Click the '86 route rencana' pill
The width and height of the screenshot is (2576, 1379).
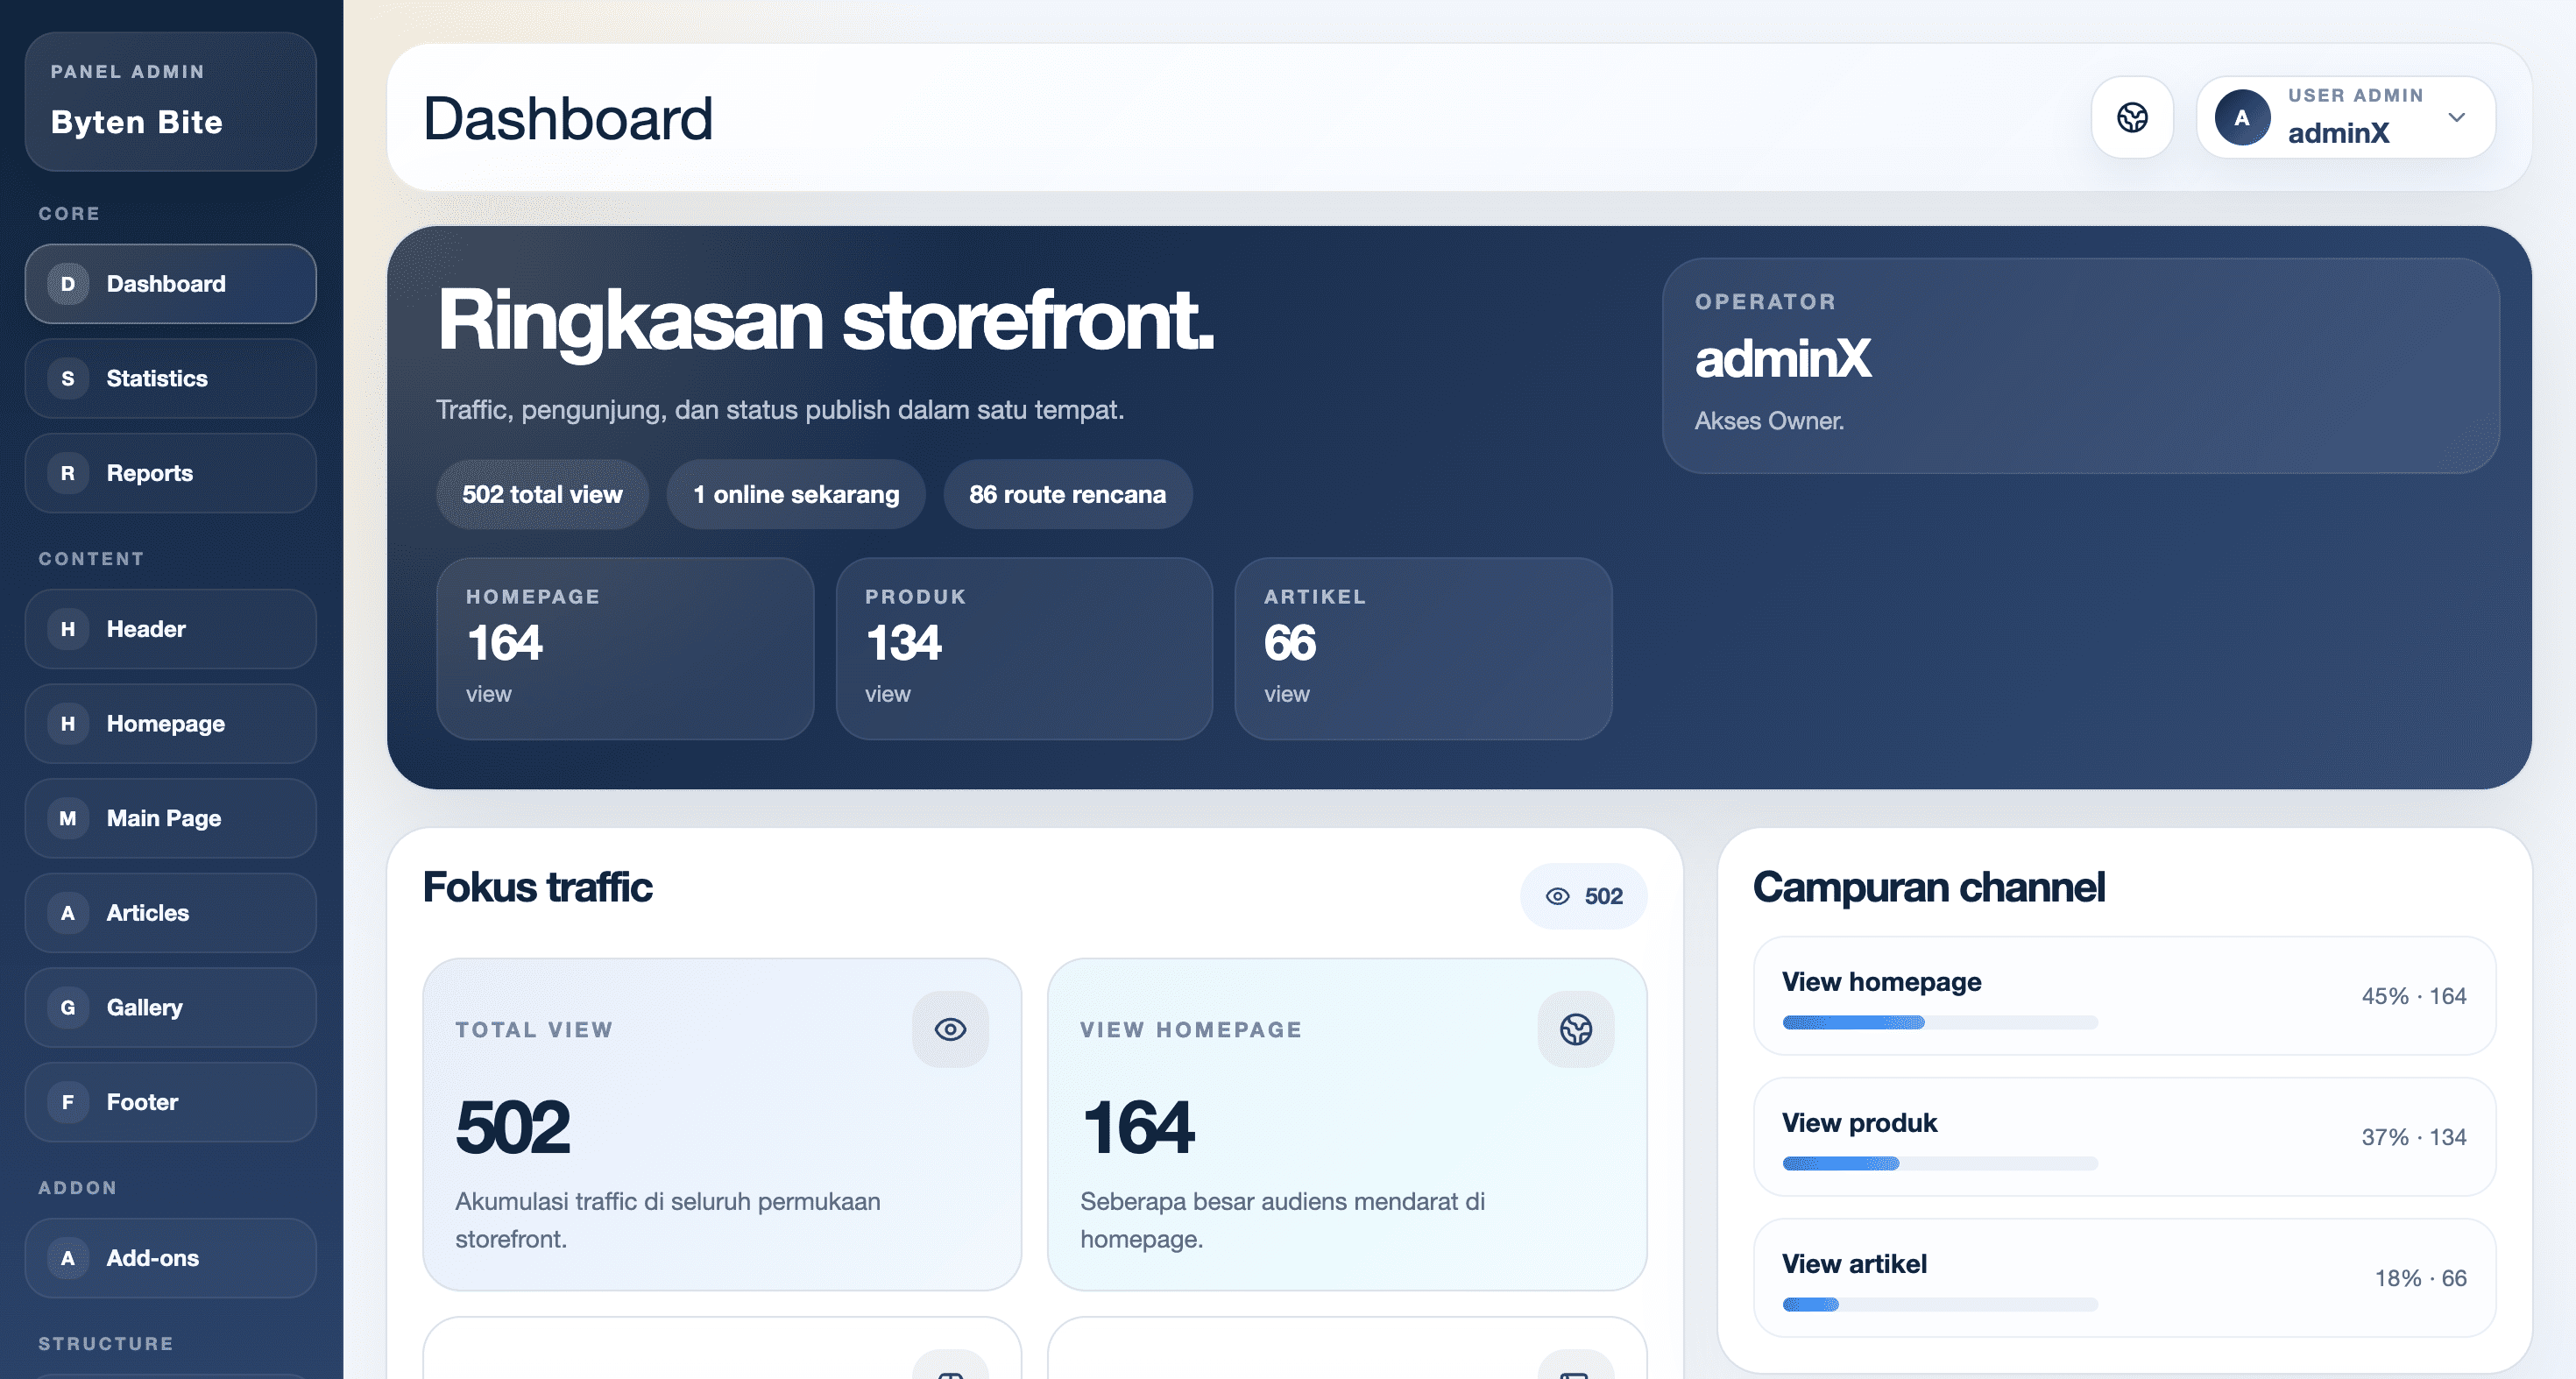(x=1067, y=494)
